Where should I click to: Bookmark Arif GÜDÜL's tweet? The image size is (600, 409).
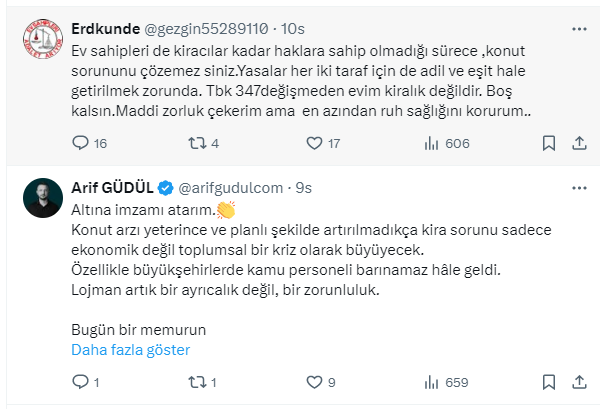click(548, 381)
